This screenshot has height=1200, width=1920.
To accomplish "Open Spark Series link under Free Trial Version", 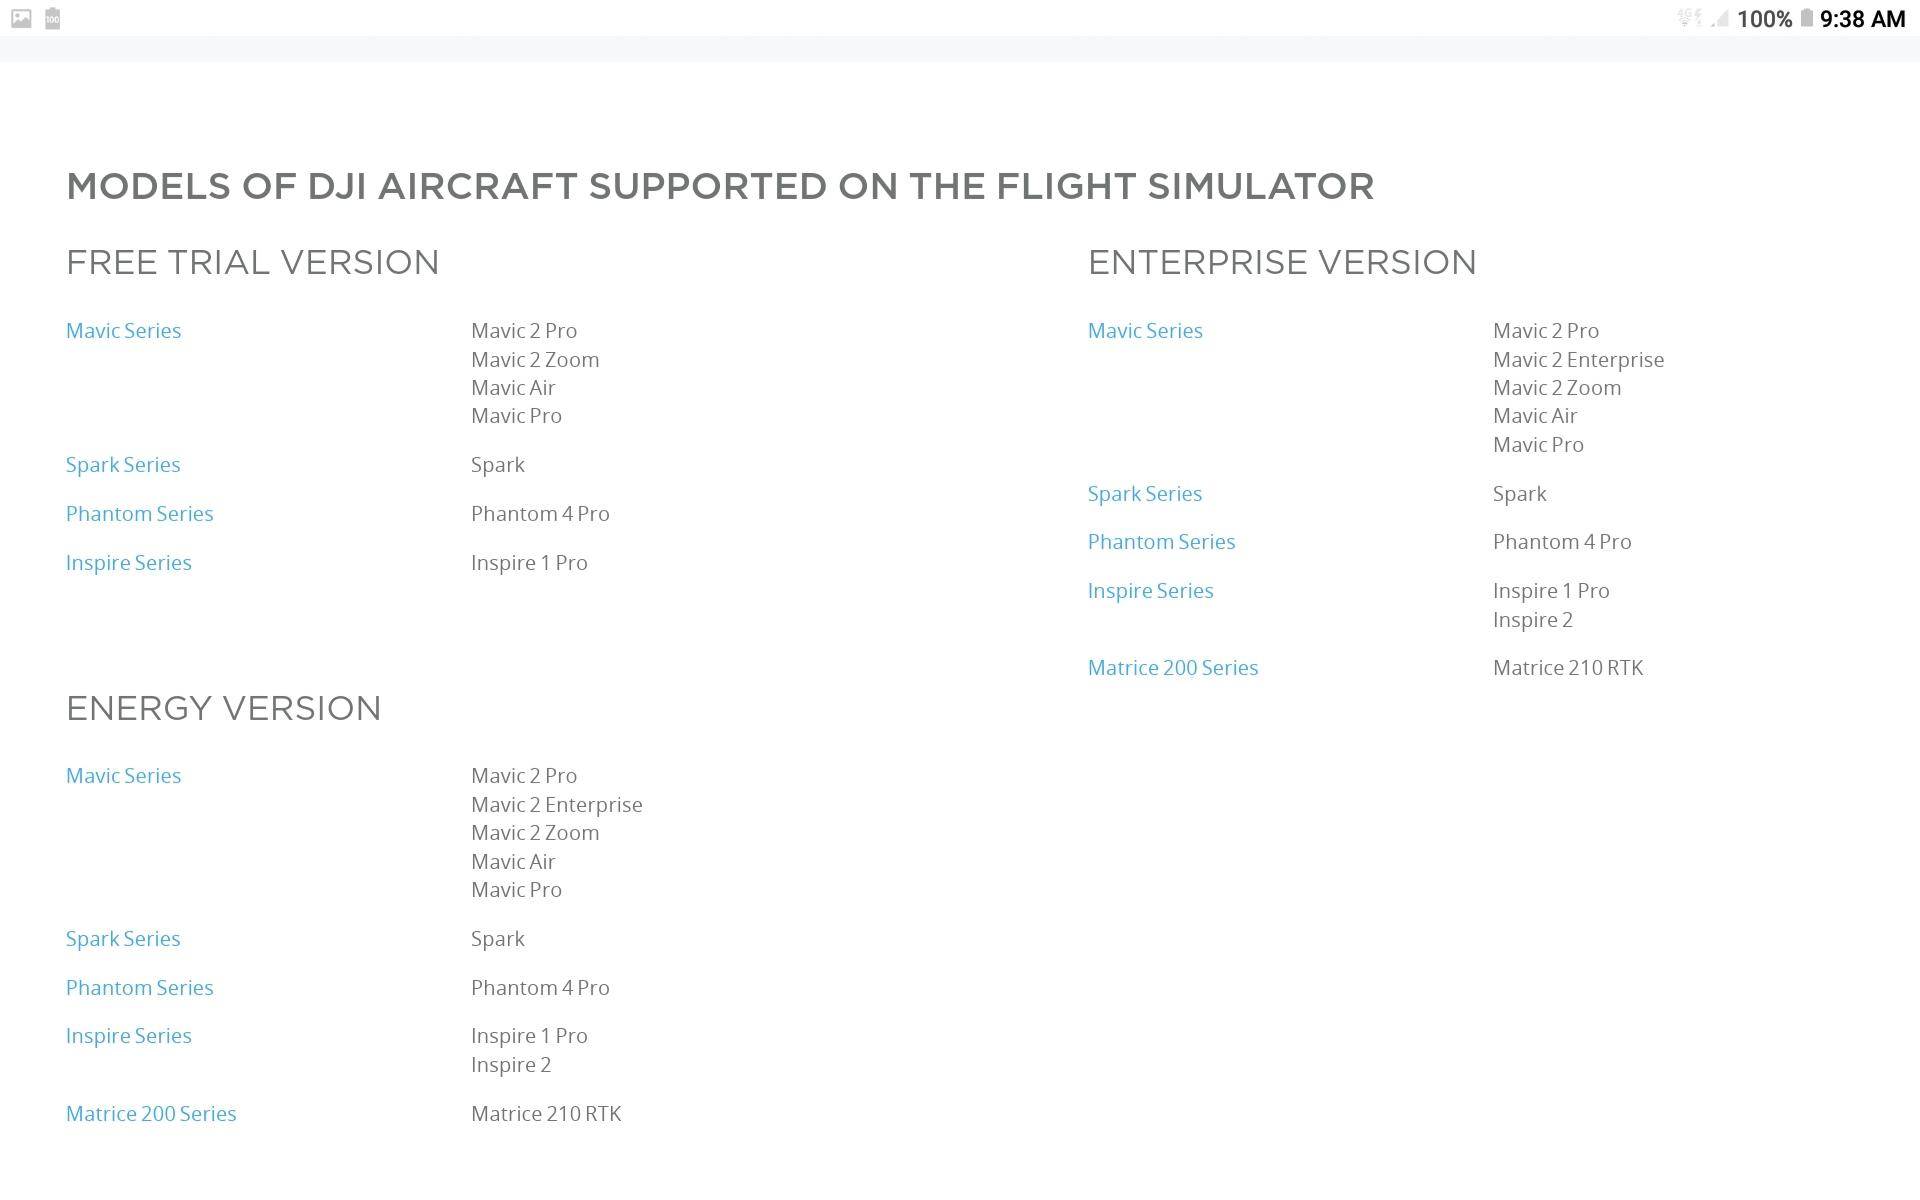I will pos(123,465).
